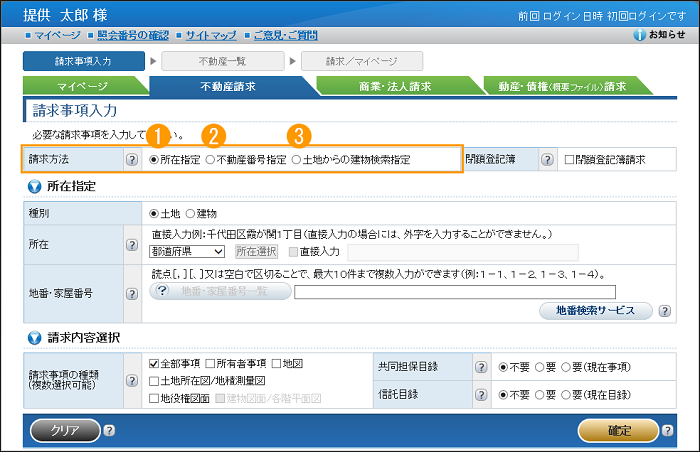Collapse the 所在指定 section arrow icon

(34, 187)
